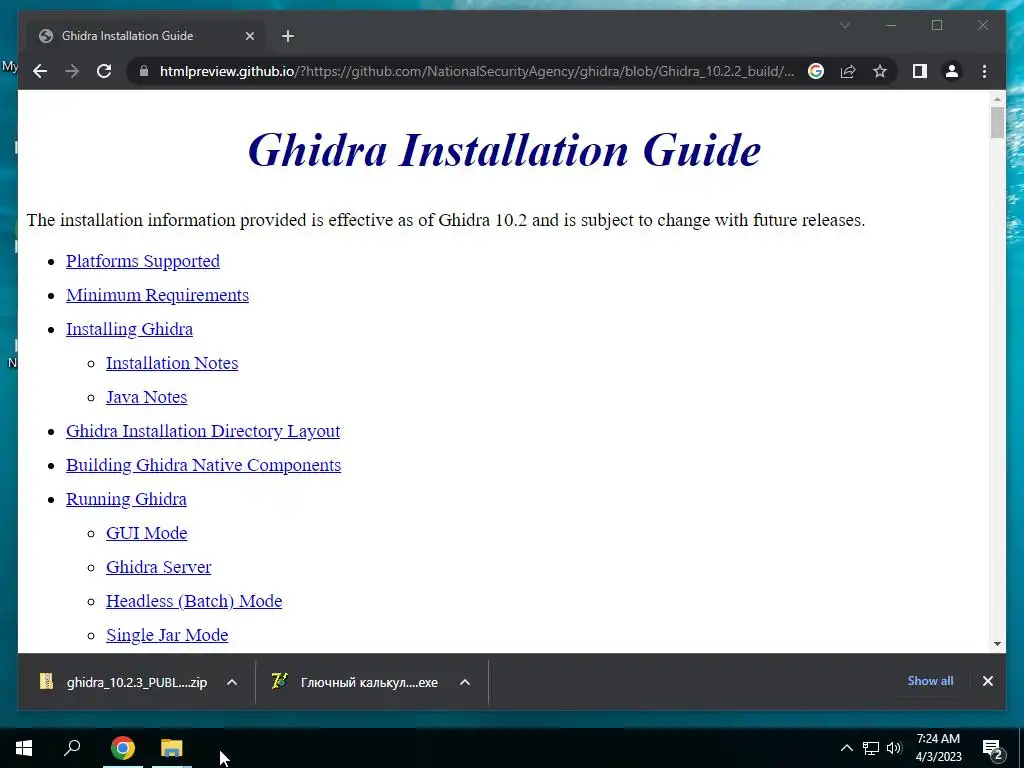Click the padlock site info icon
Image resolution: width=1024 pixels, height=768 pixels.
coord(144,71)
